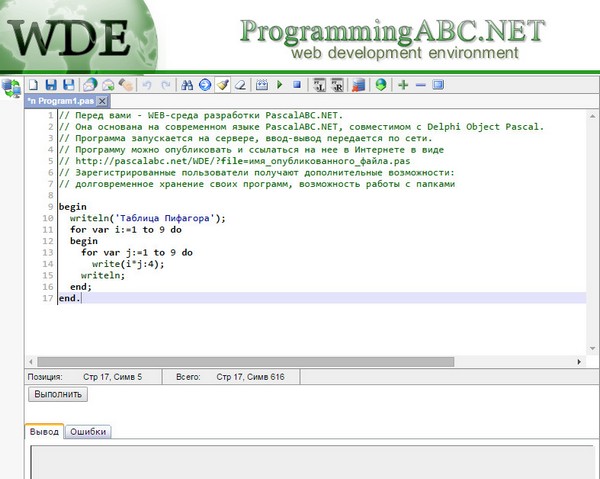Run the program with green play icon
This screenshot has height=479, width=600.
[x=280, y=85]
